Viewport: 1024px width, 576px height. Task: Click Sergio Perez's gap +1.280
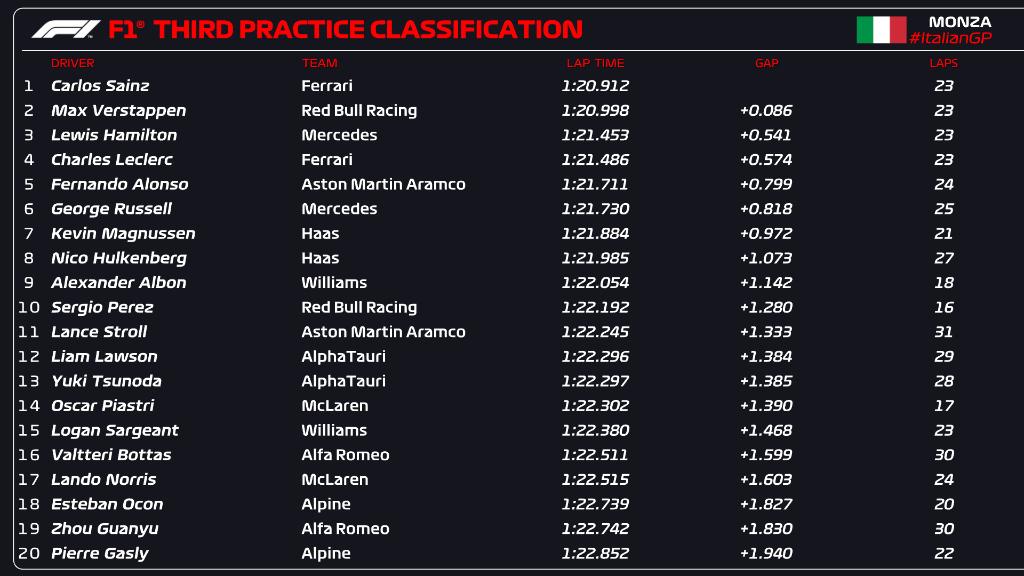[766, 307]
